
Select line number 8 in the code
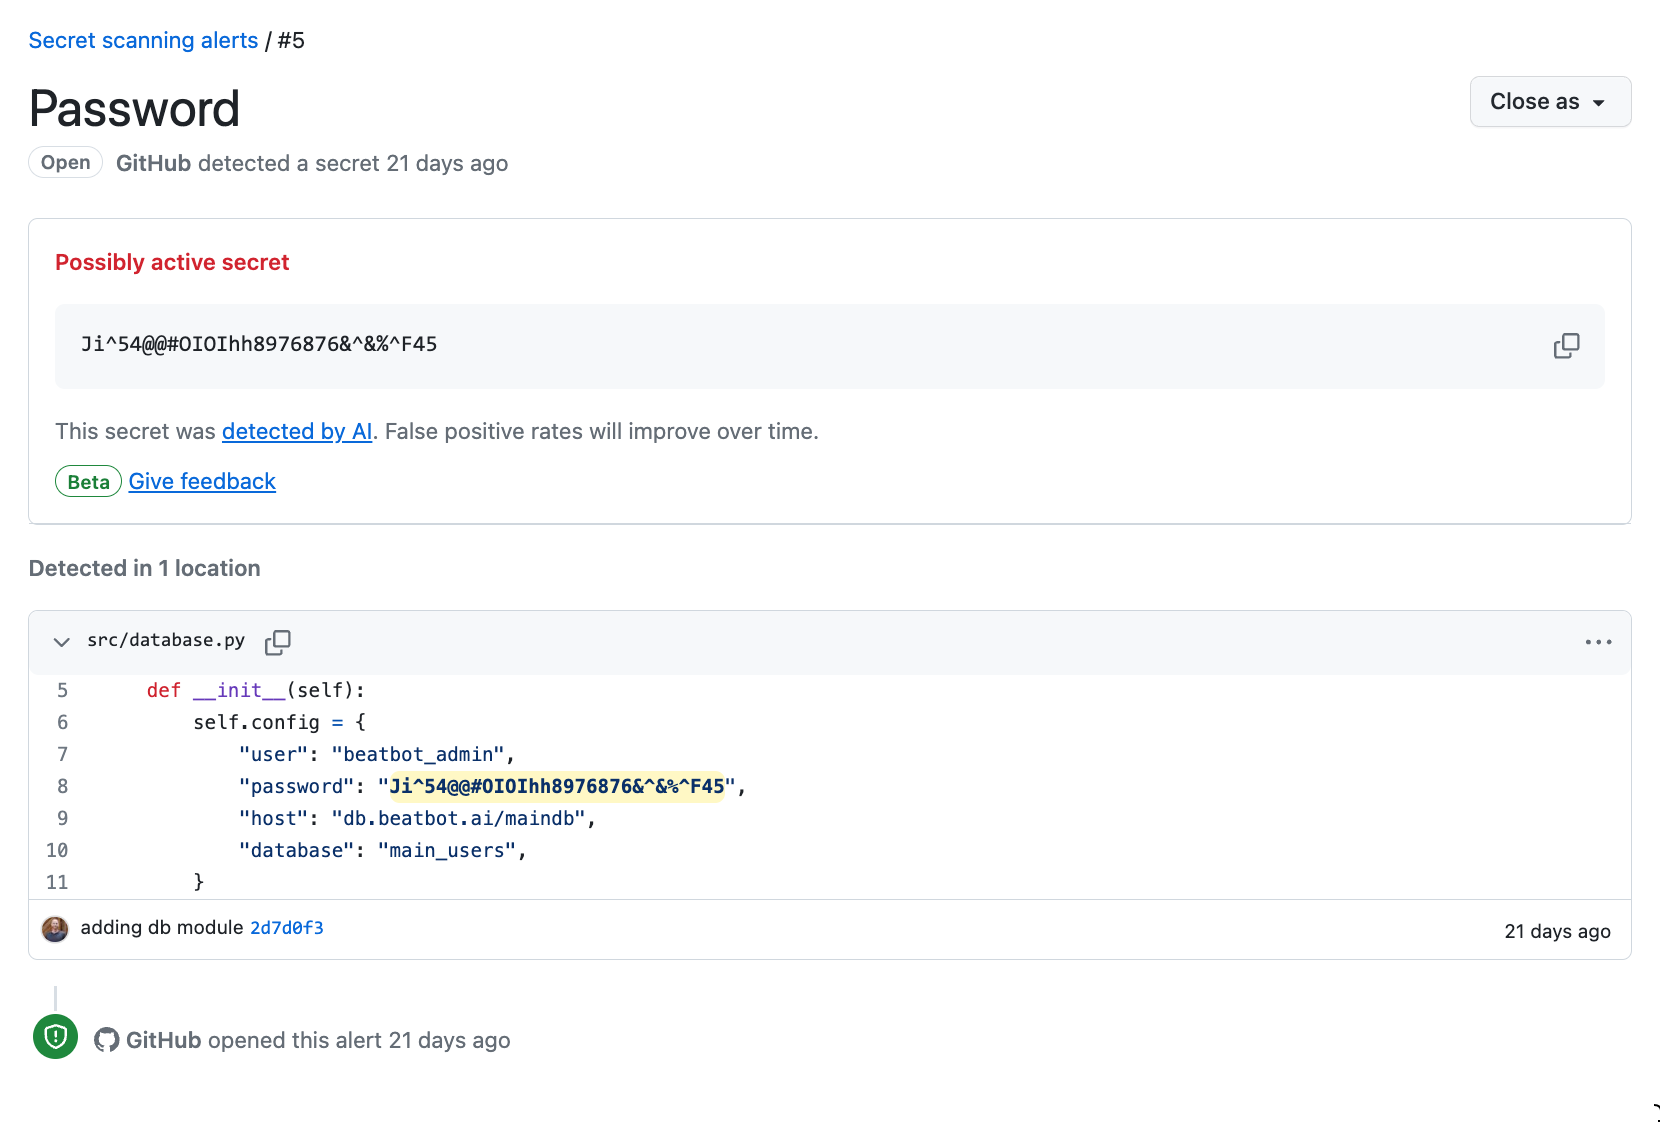[62, 786]
